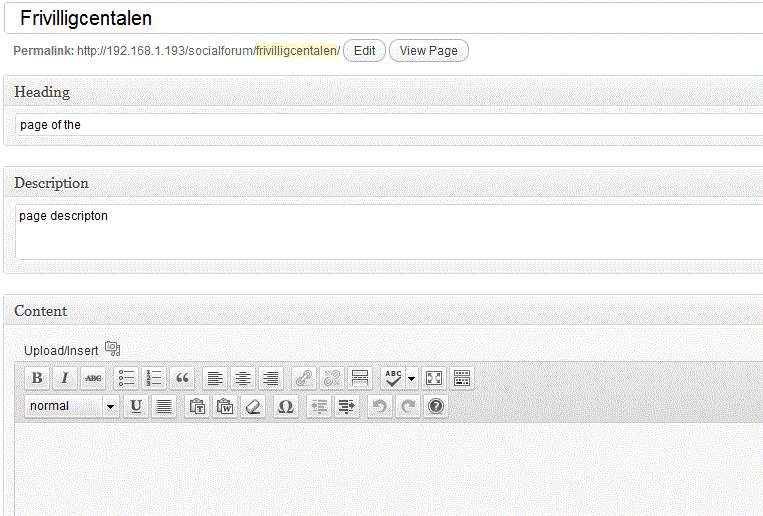
Task: Click the Description textarea with 'page descripton'
Action: point(389,232)
